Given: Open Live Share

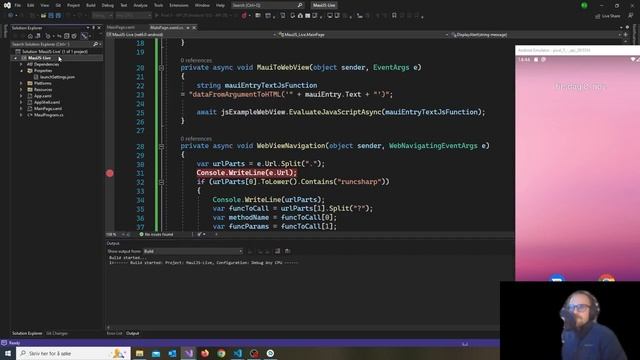Looking at the screenshot, I should [608, 16].
